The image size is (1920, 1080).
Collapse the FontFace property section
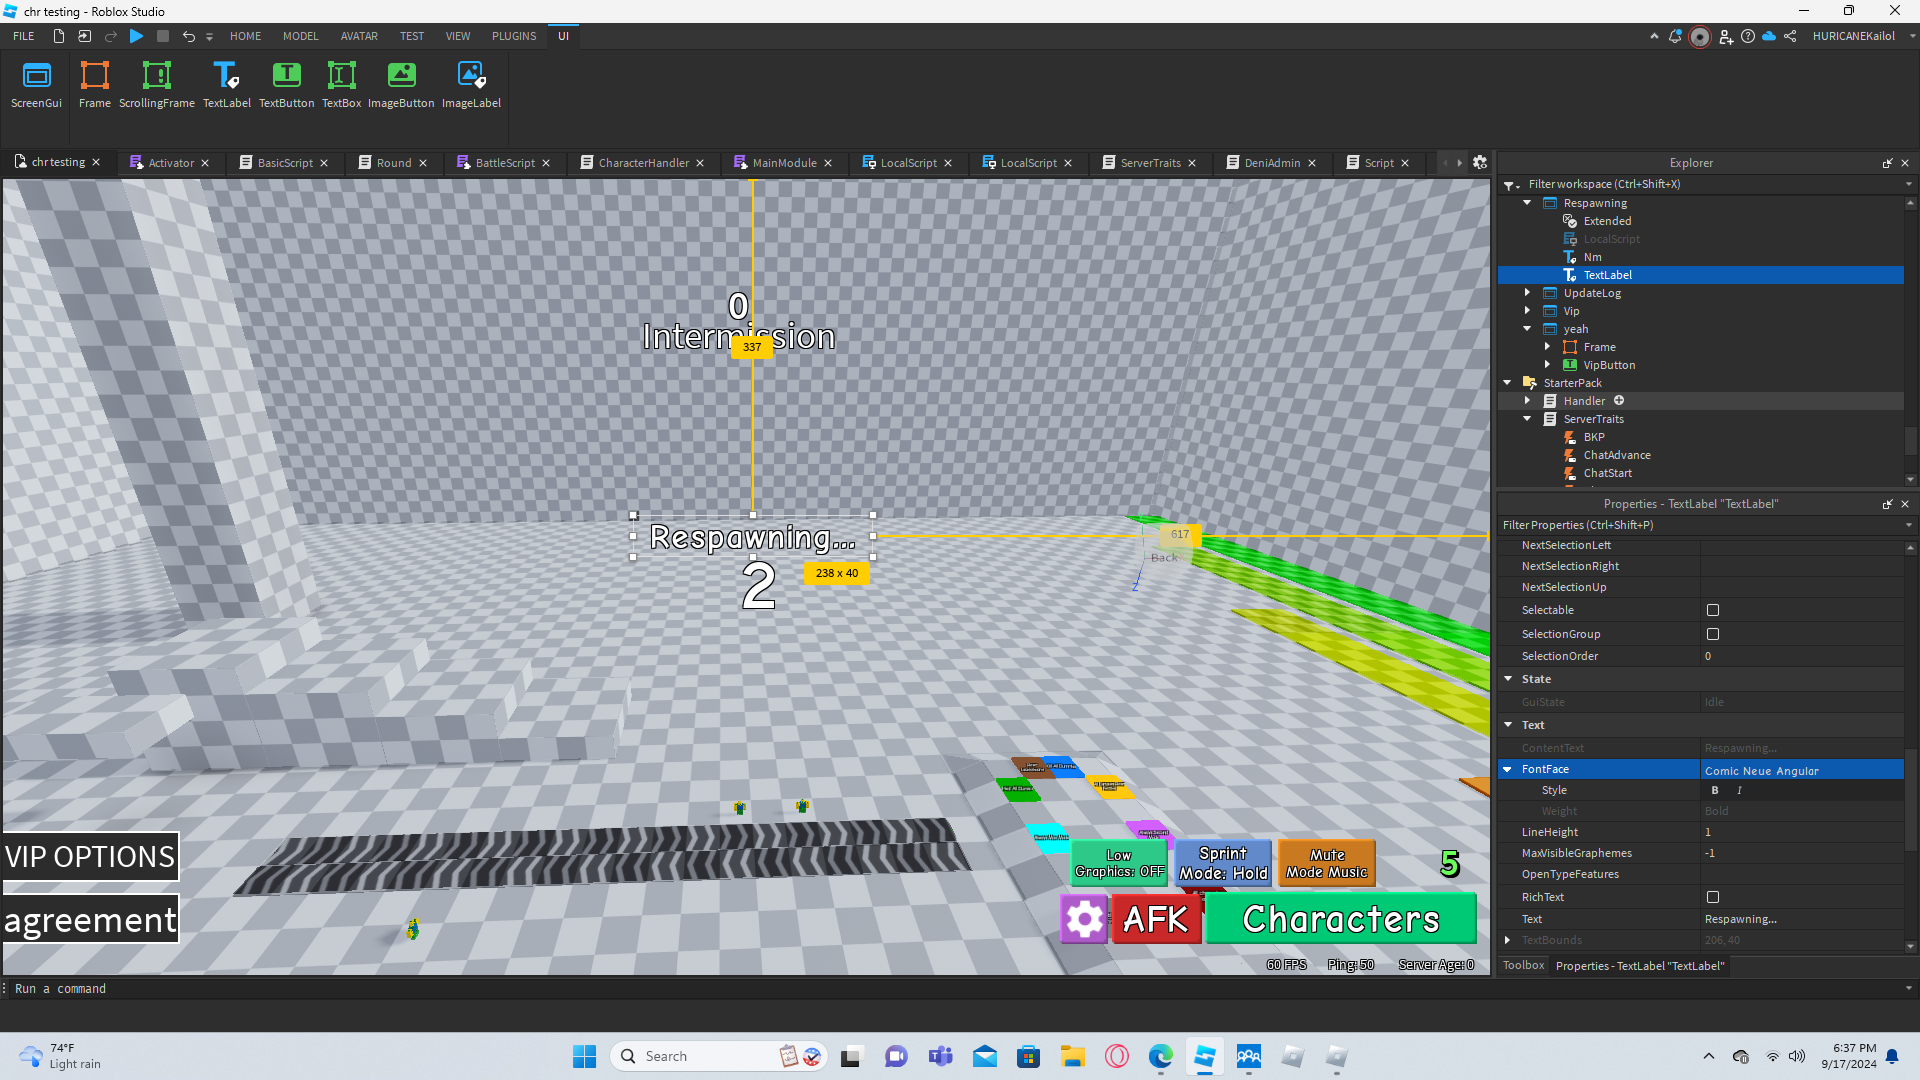(1508, 769)
